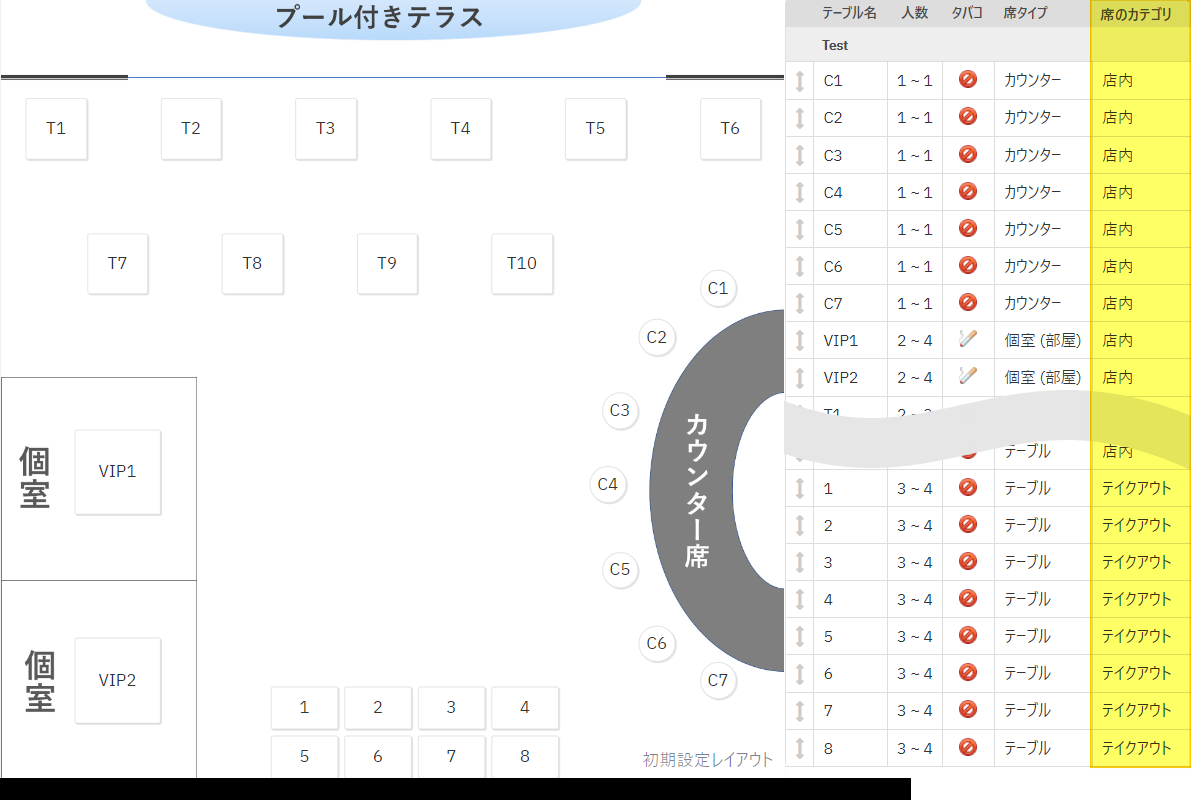Click テイクアウト category in table row 1

(x=1136, y=489)
